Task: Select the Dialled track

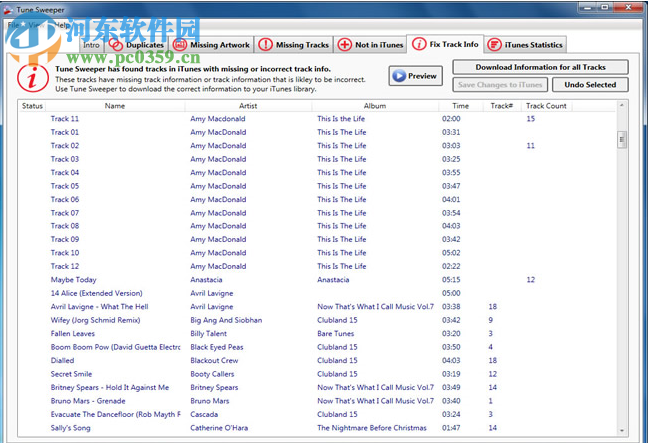Action: (x=316, y=361)
